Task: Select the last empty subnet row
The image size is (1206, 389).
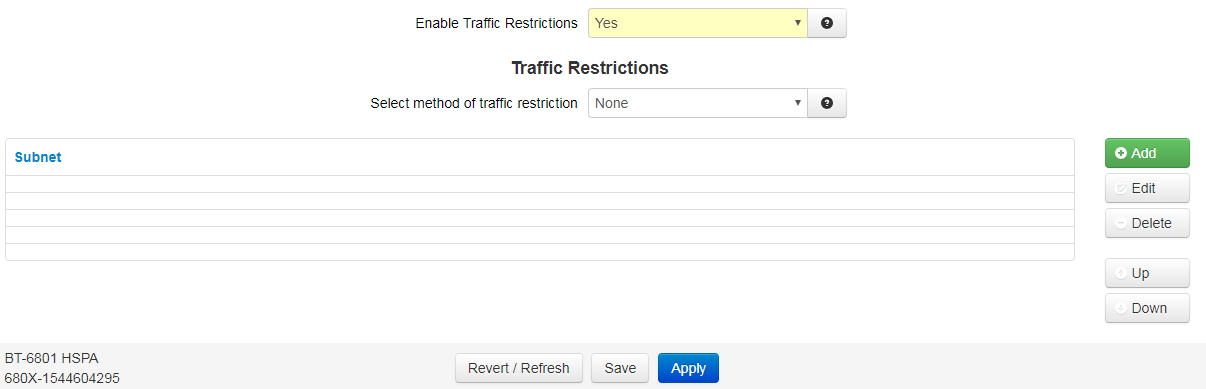Action: (540, 252)
